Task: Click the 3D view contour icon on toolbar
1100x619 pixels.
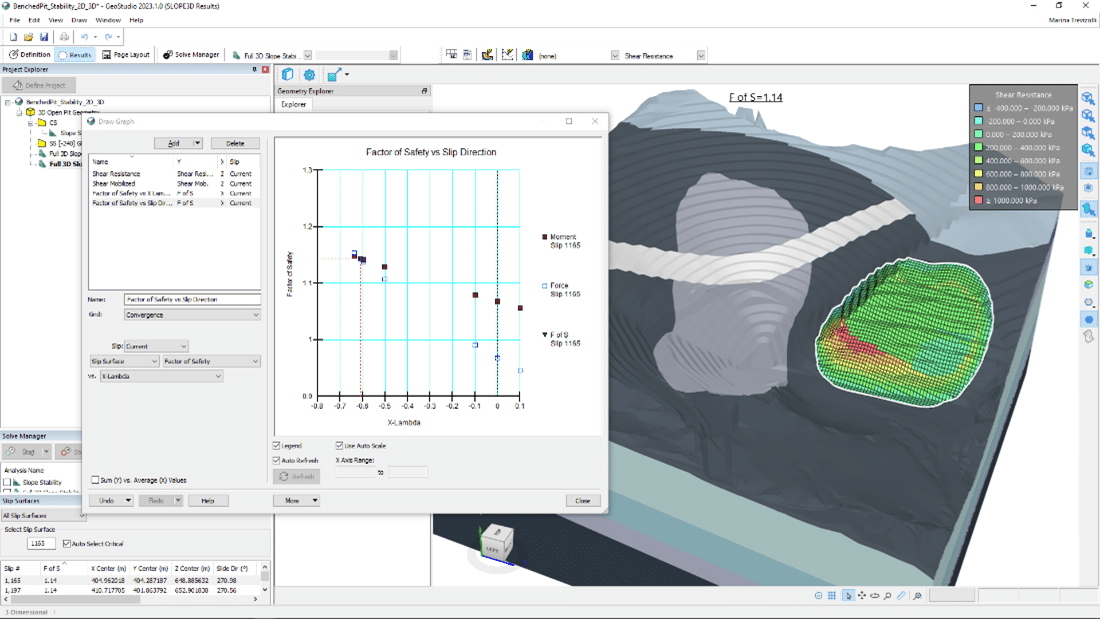Action: click(527, 55)
